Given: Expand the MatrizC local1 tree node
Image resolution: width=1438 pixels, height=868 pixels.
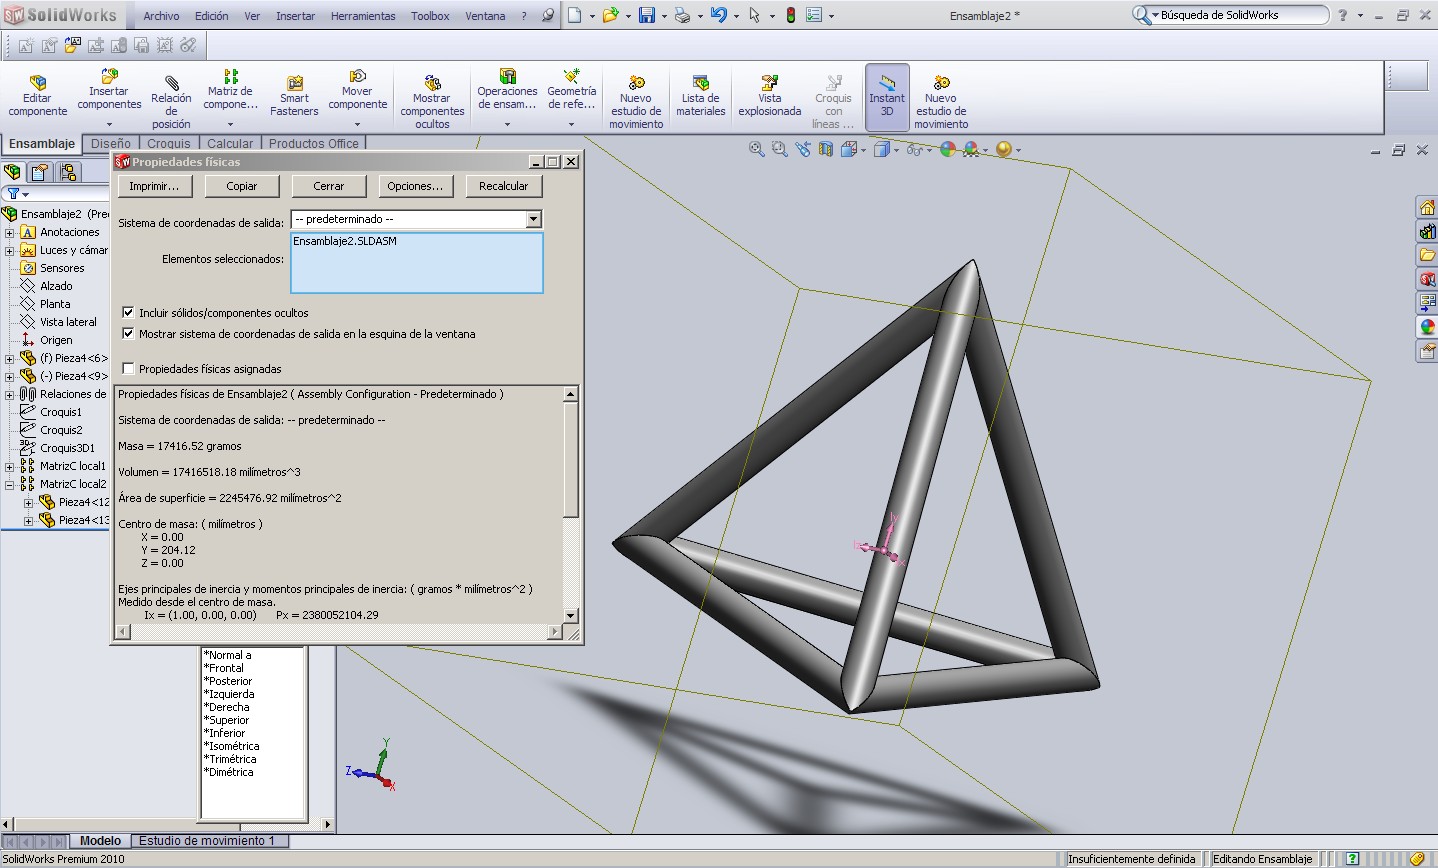Looking at the screenshot, I should (x=10, y=466).
